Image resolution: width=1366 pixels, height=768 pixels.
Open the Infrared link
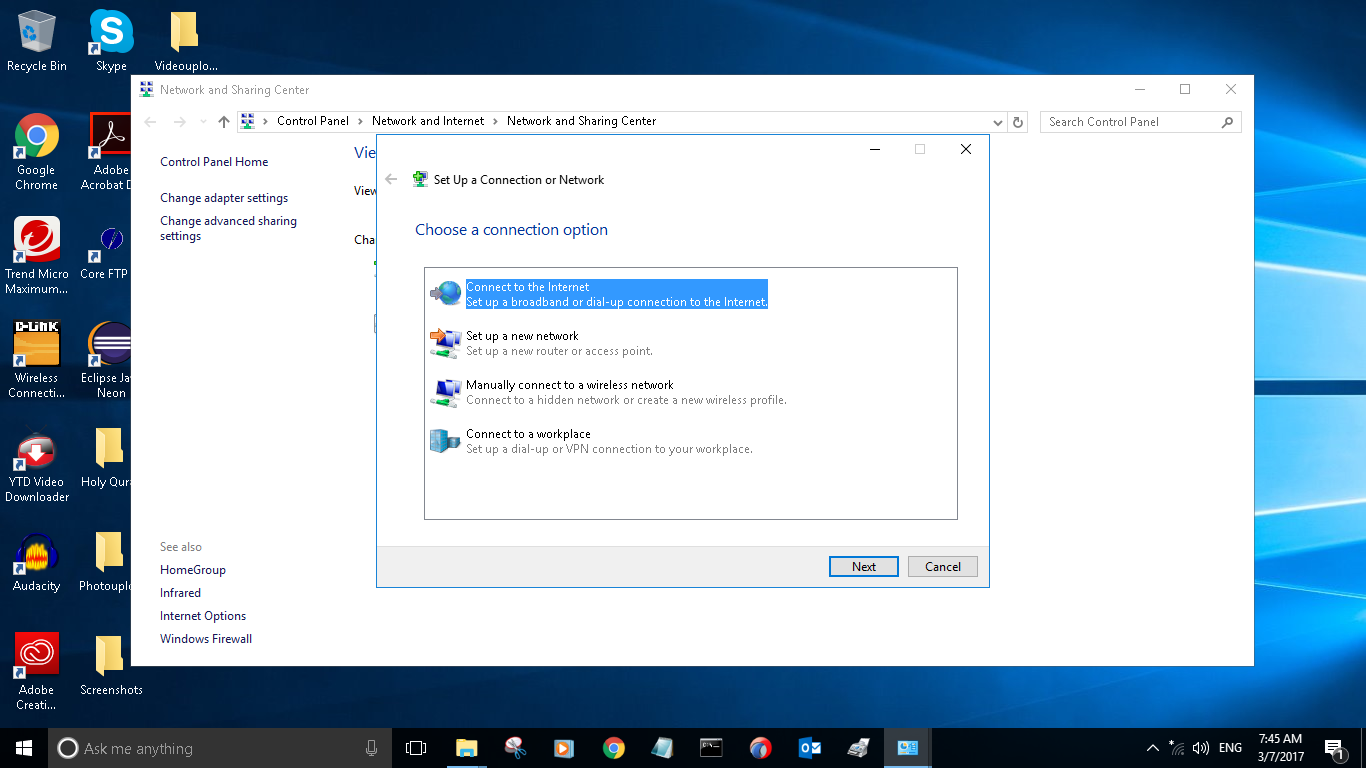[180, 593]
